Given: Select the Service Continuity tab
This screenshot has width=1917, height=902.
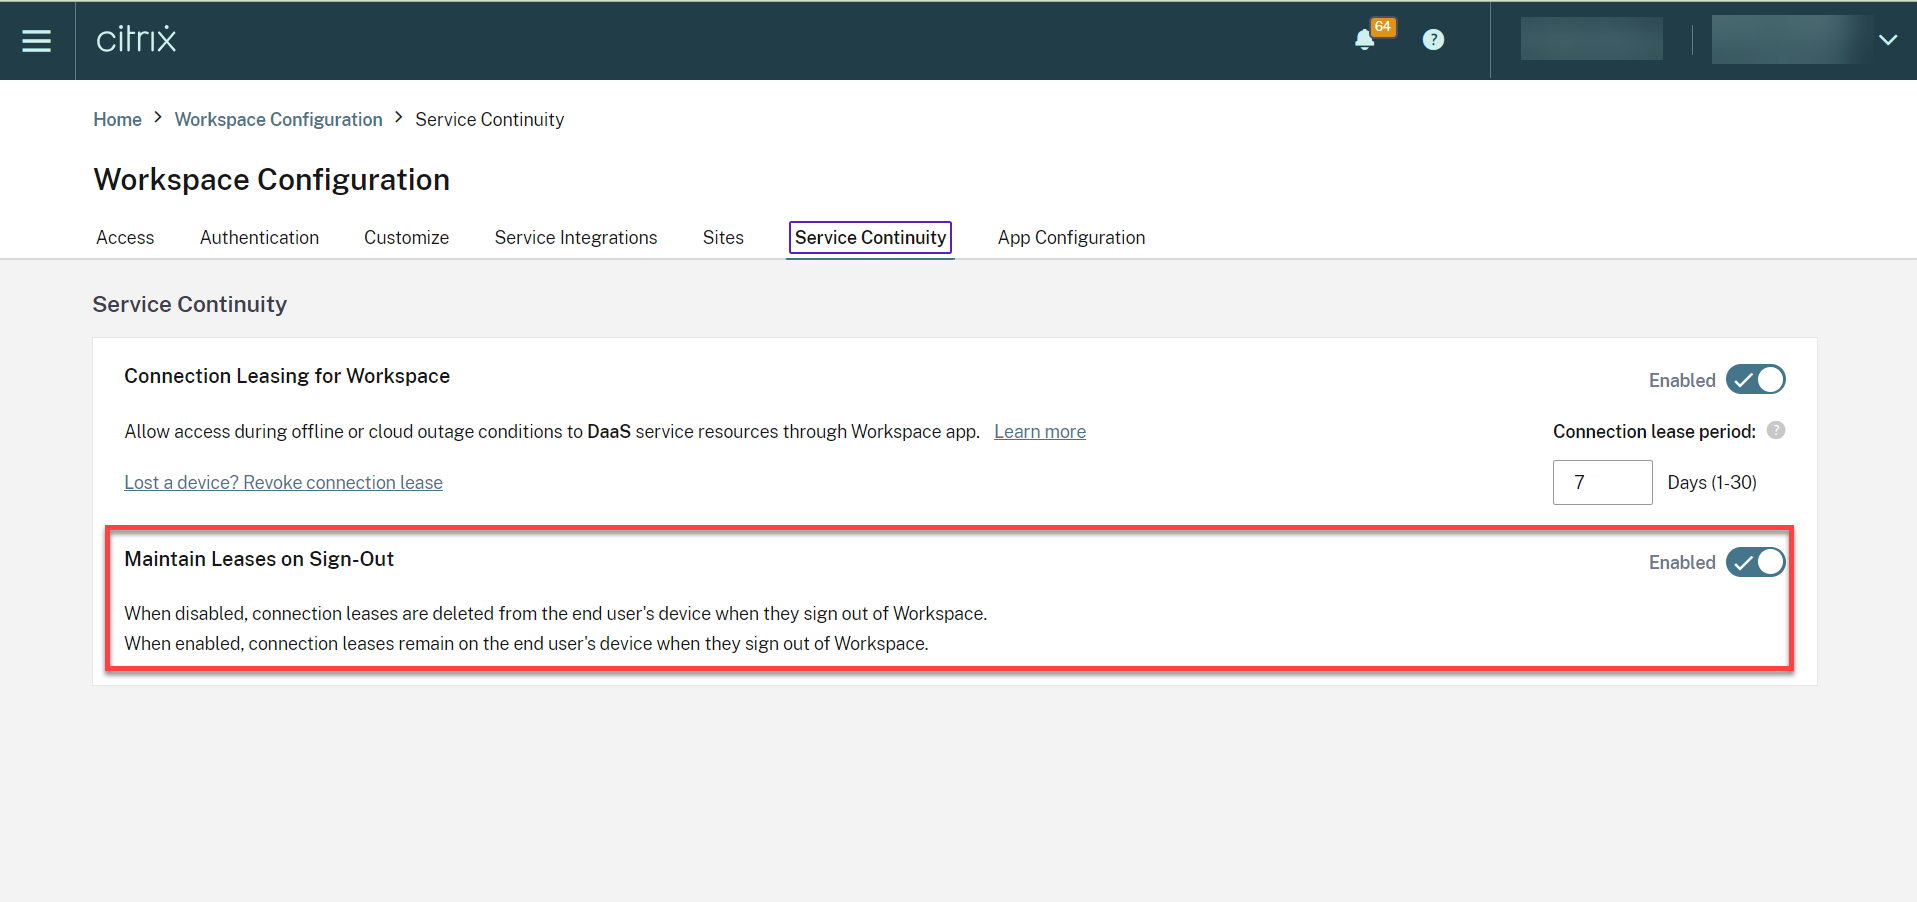Looking at the screenshot, I should tap(870, 238).
